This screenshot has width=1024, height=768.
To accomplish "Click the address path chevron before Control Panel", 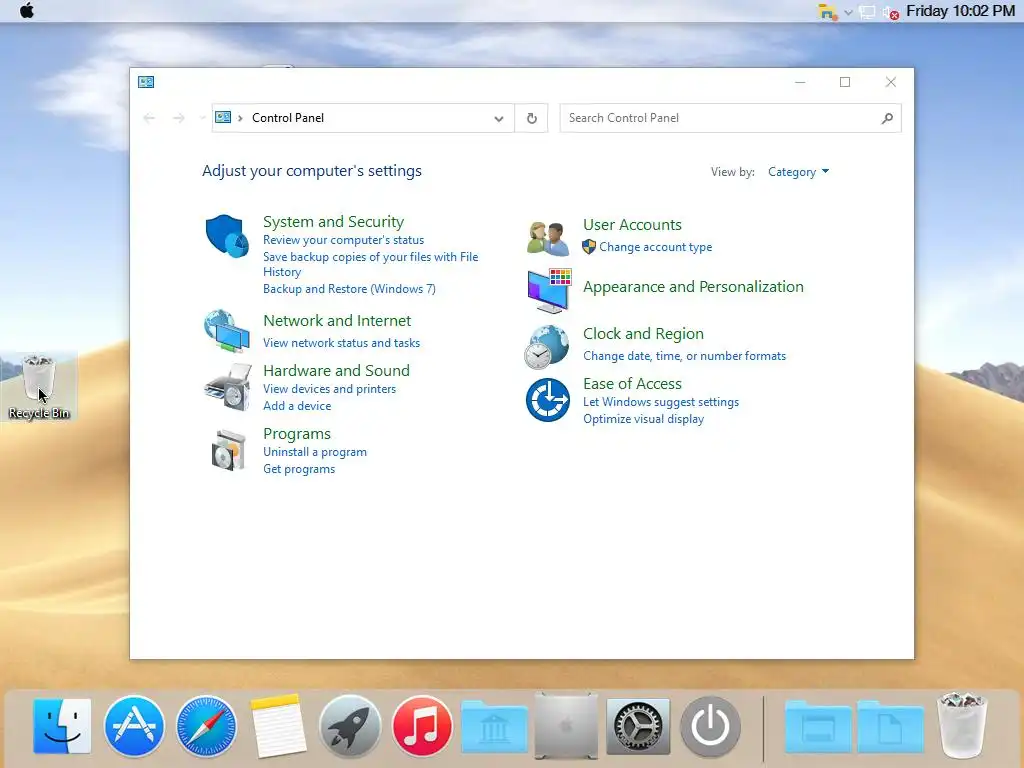I will [x=240, y=118].
